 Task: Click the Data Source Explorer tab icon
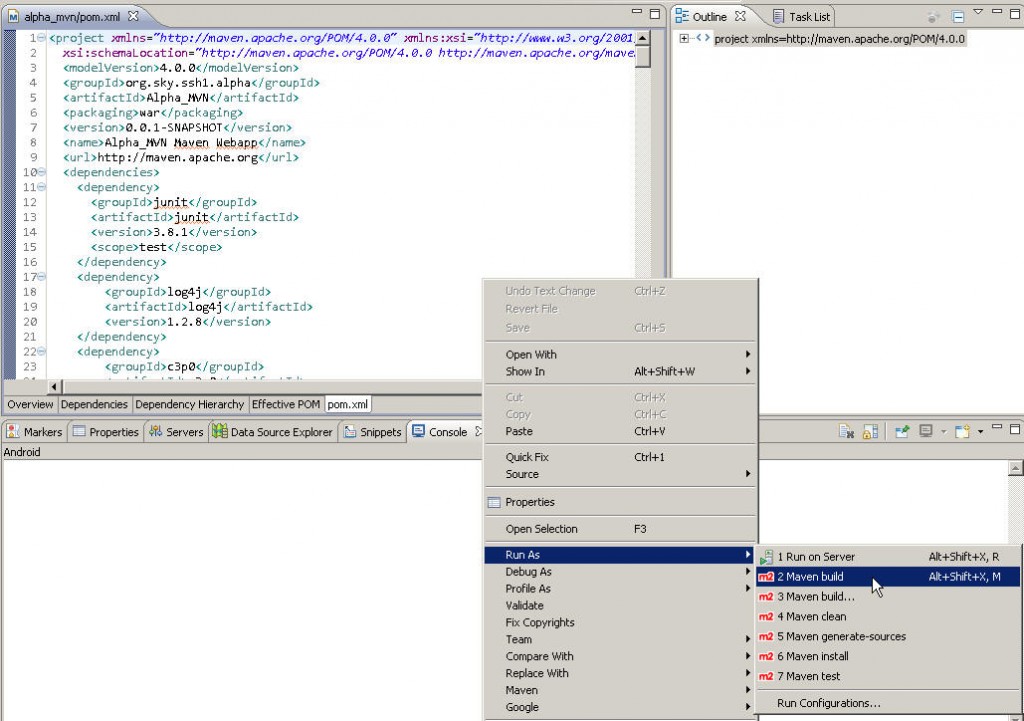tap(219, 432)
